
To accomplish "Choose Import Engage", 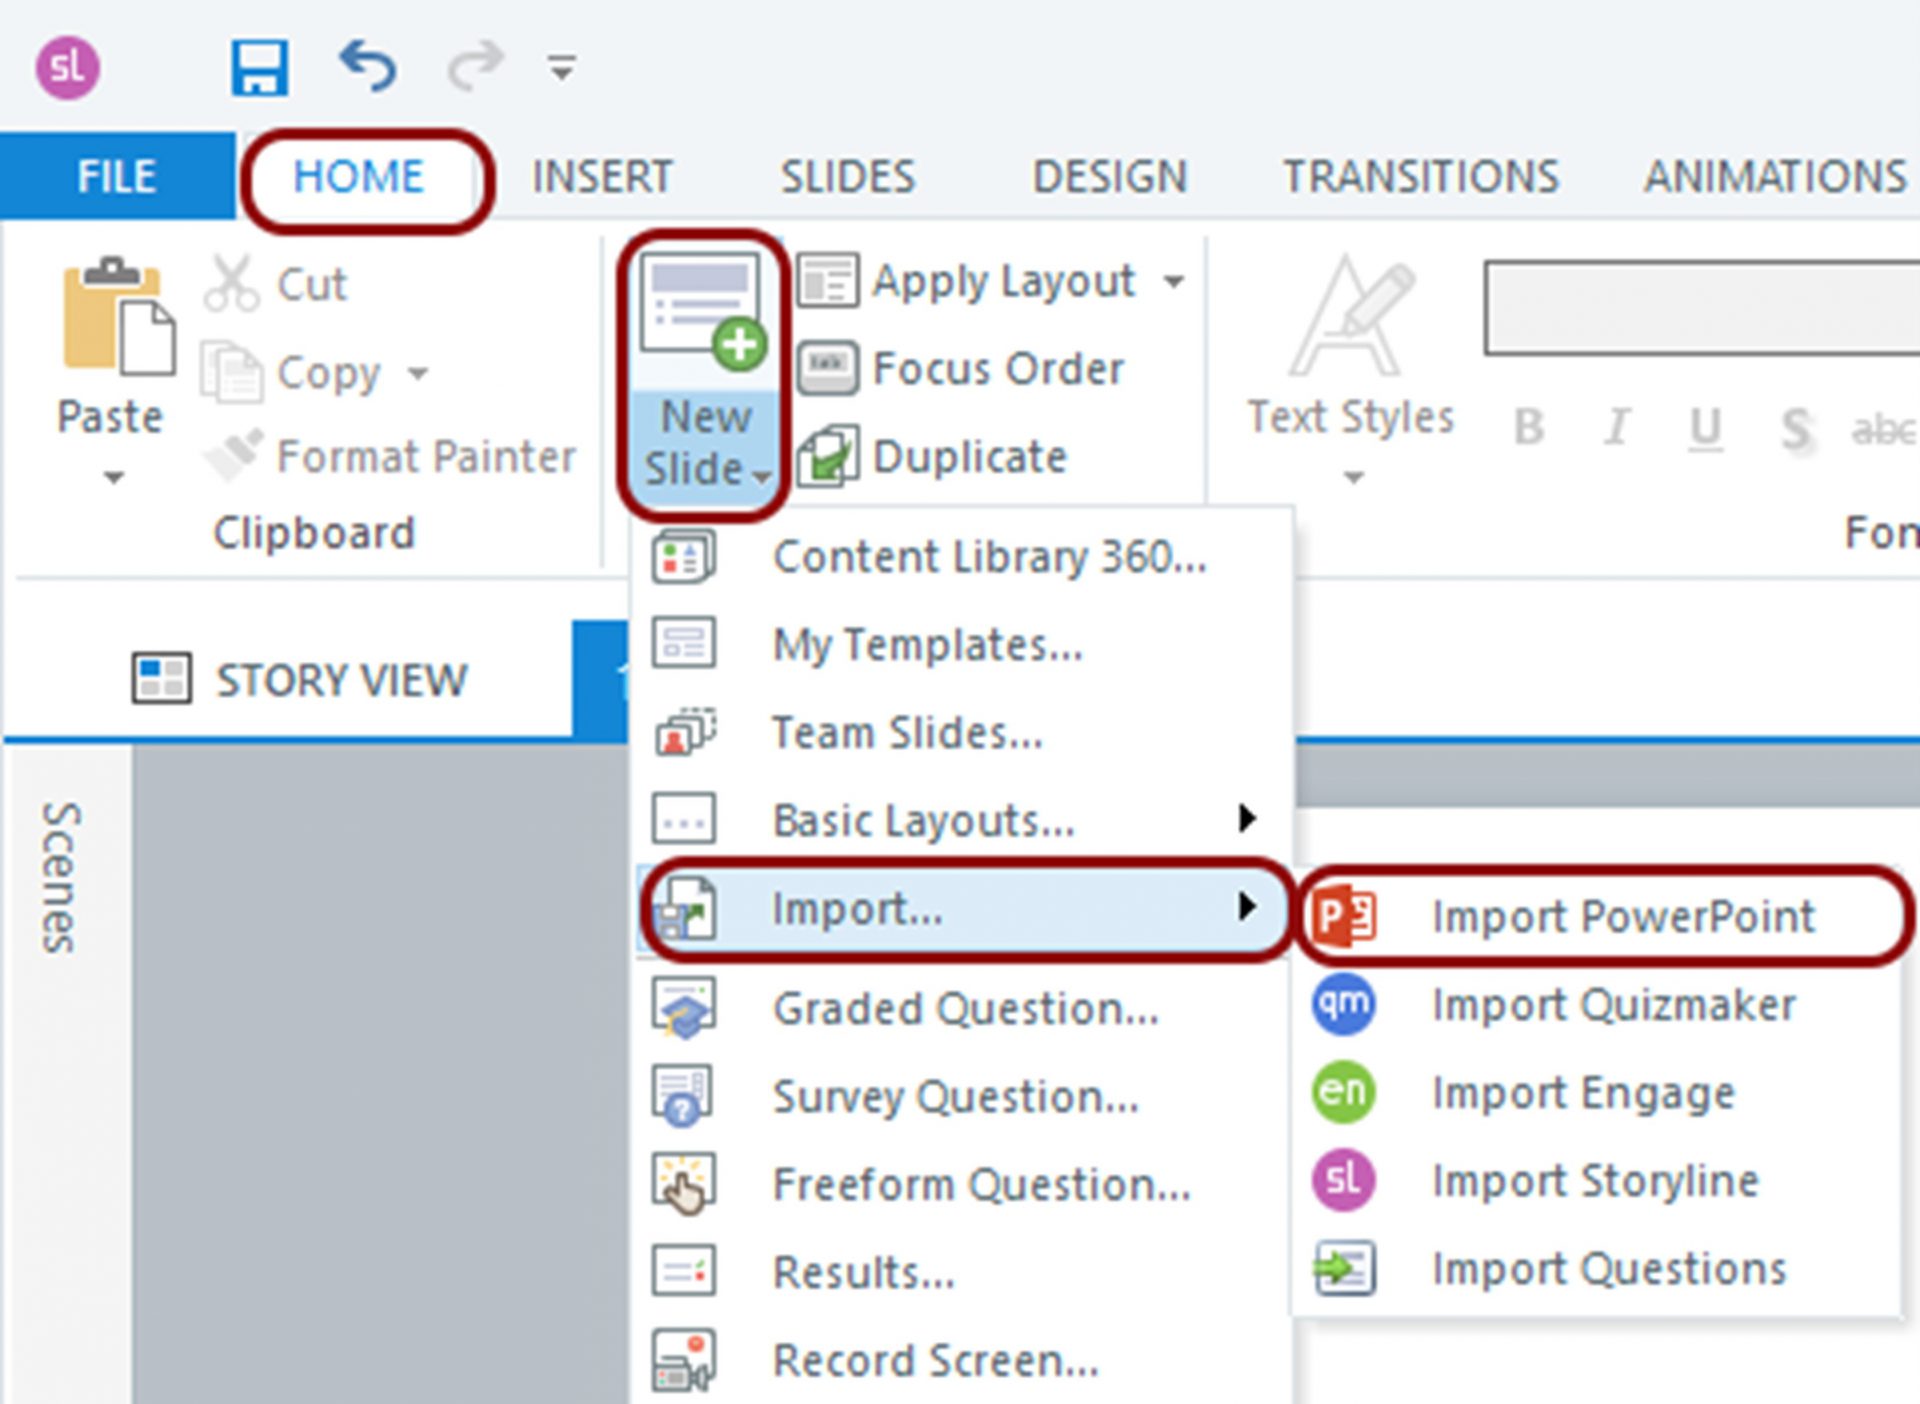I will (1583, 1092).
